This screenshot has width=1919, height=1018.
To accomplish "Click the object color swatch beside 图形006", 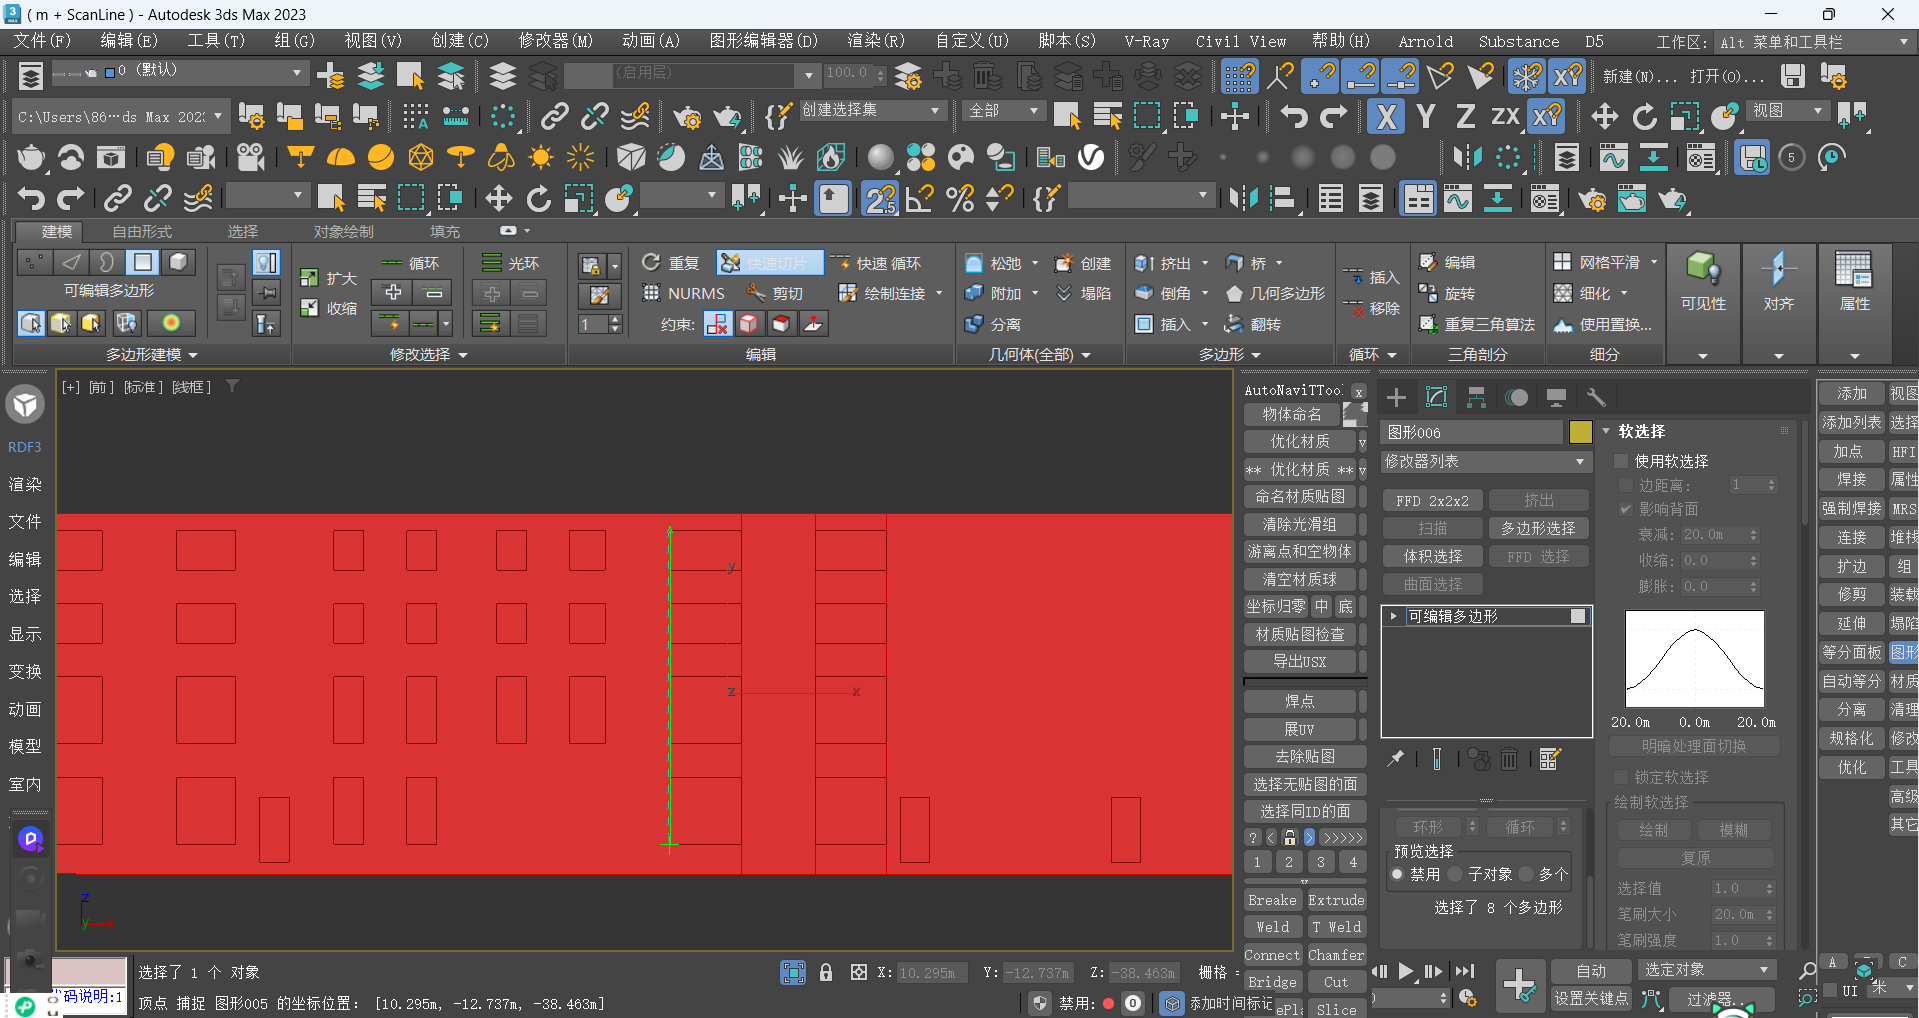I will [1580, 432].
